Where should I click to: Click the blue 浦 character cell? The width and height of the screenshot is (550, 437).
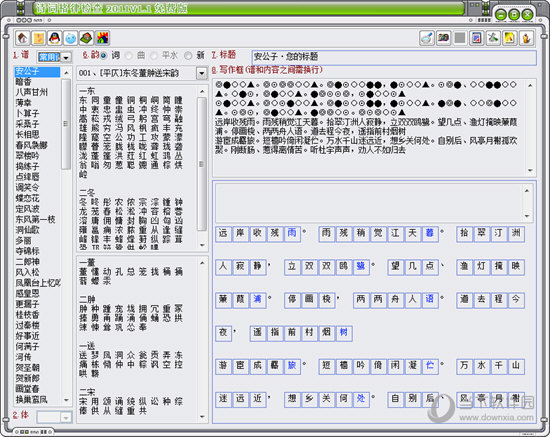coord(257,300)
